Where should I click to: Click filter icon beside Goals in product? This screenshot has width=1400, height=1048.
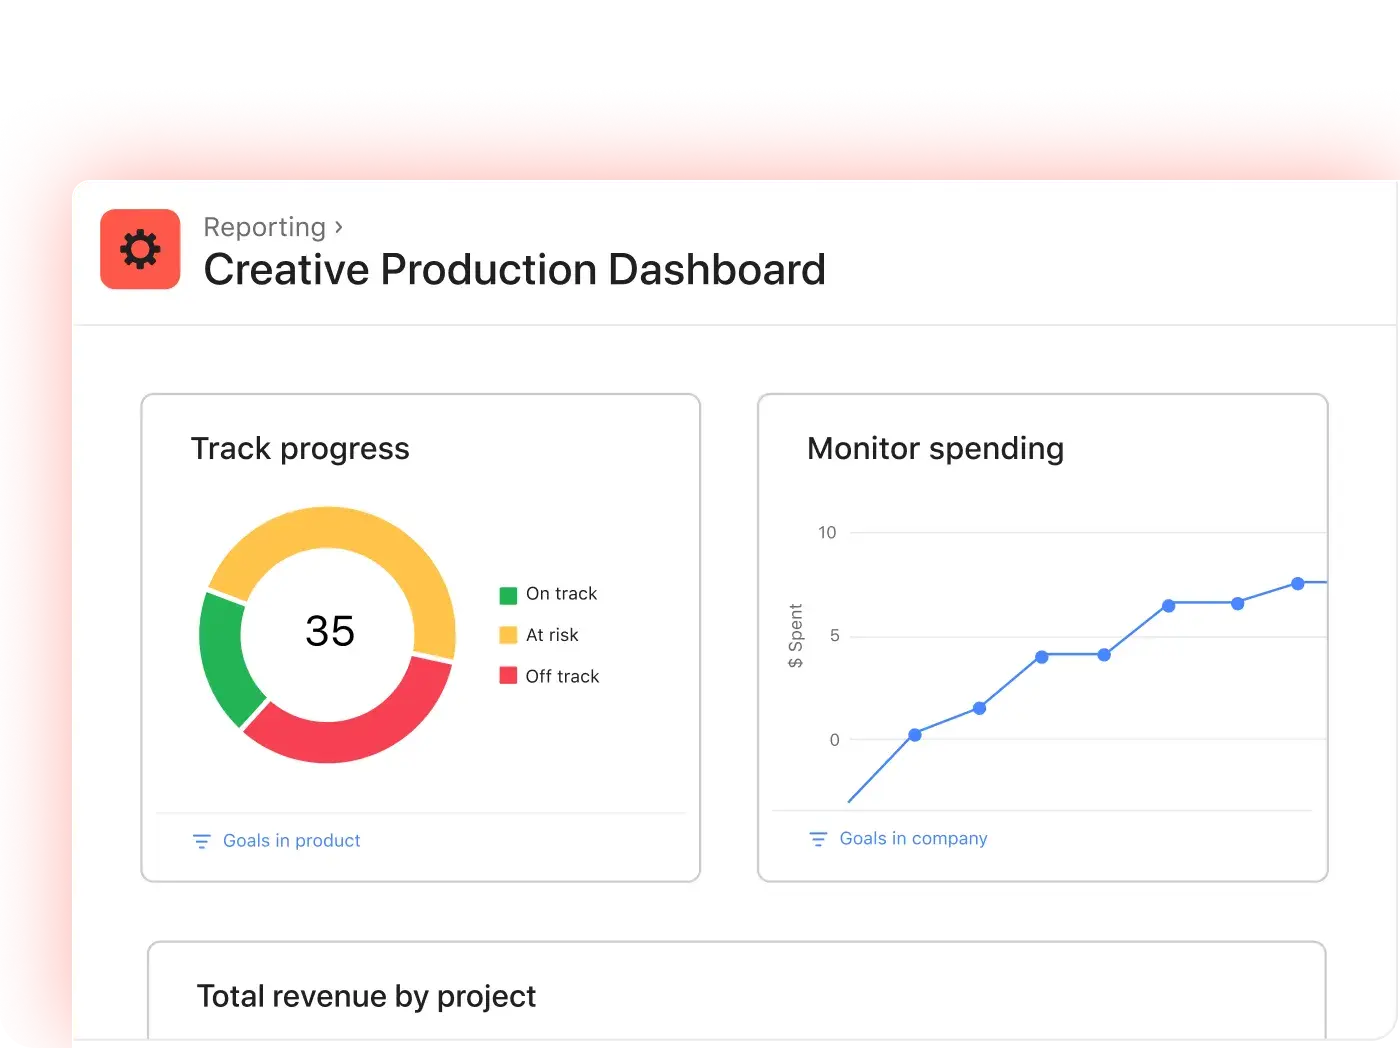coord(201,841)
